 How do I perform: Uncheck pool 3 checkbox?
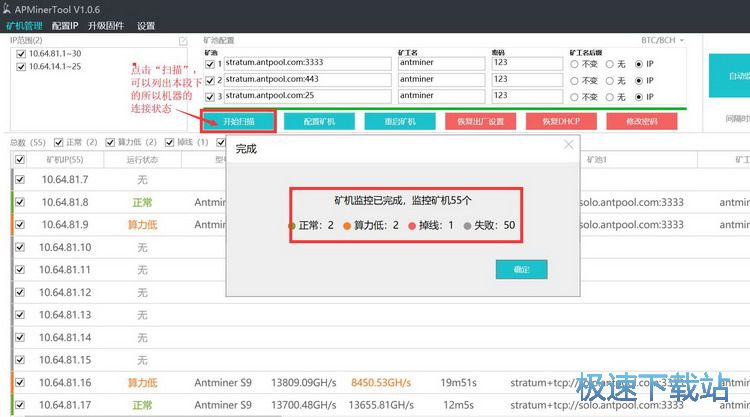coord(210,97)
